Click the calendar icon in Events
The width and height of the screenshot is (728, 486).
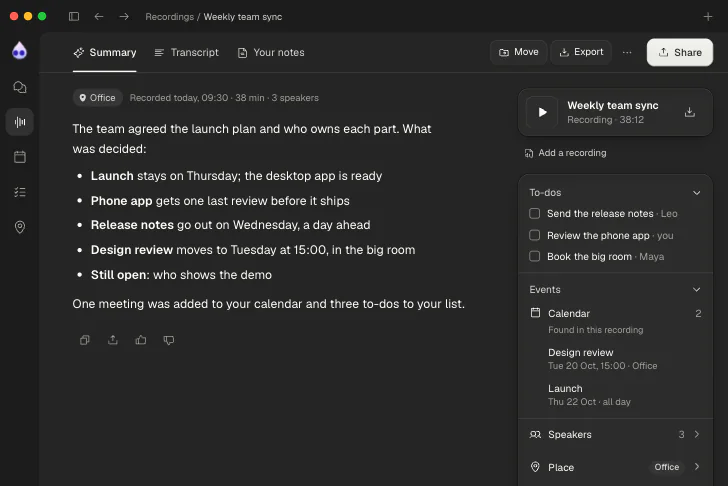point(535,313)
